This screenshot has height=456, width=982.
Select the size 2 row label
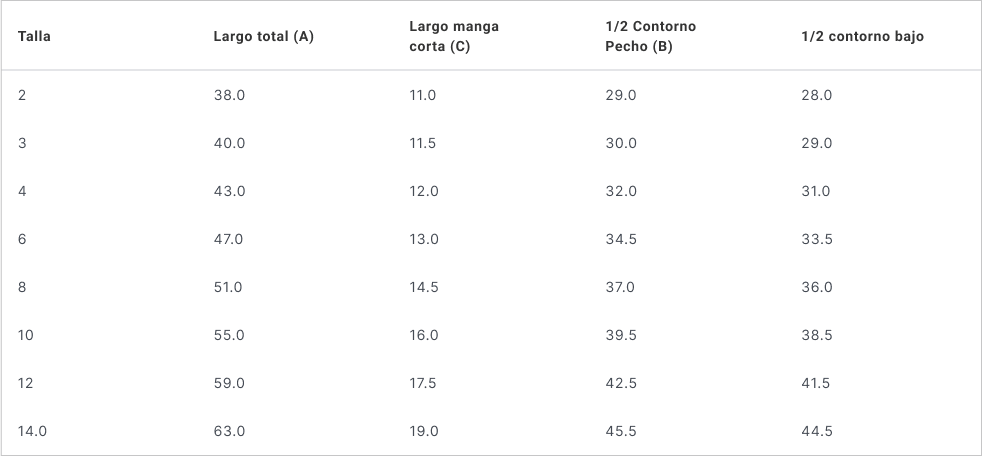pyautogui.click(x=22, y=95)
